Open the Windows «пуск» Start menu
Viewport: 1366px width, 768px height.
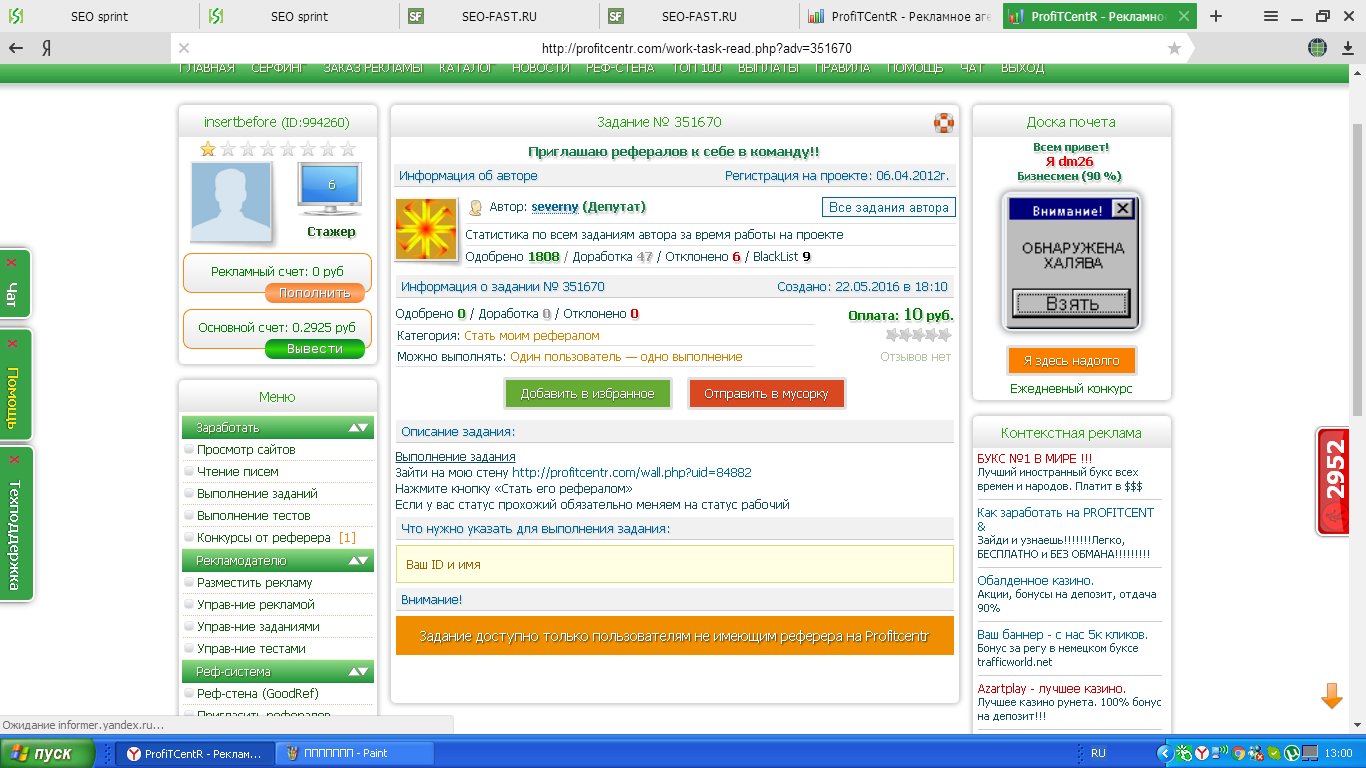(48, 753)
